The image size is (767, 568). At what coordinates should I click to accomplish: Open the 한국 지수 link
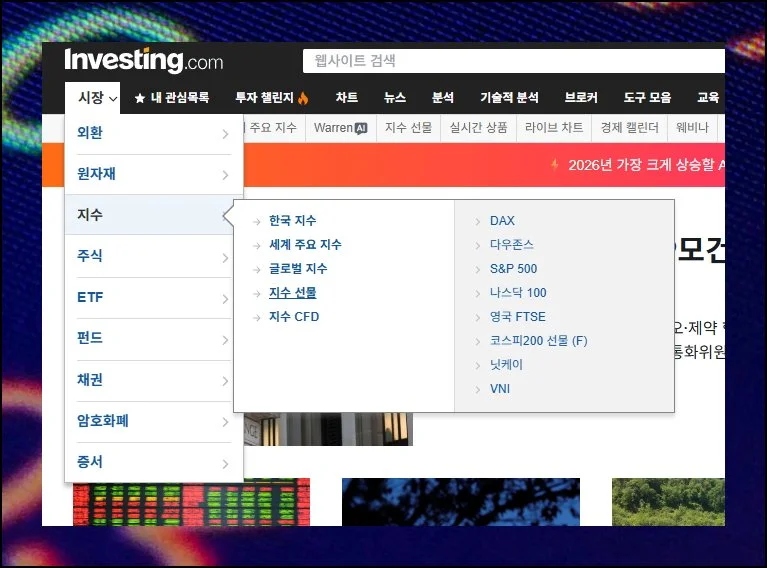(x=292, y=221)
